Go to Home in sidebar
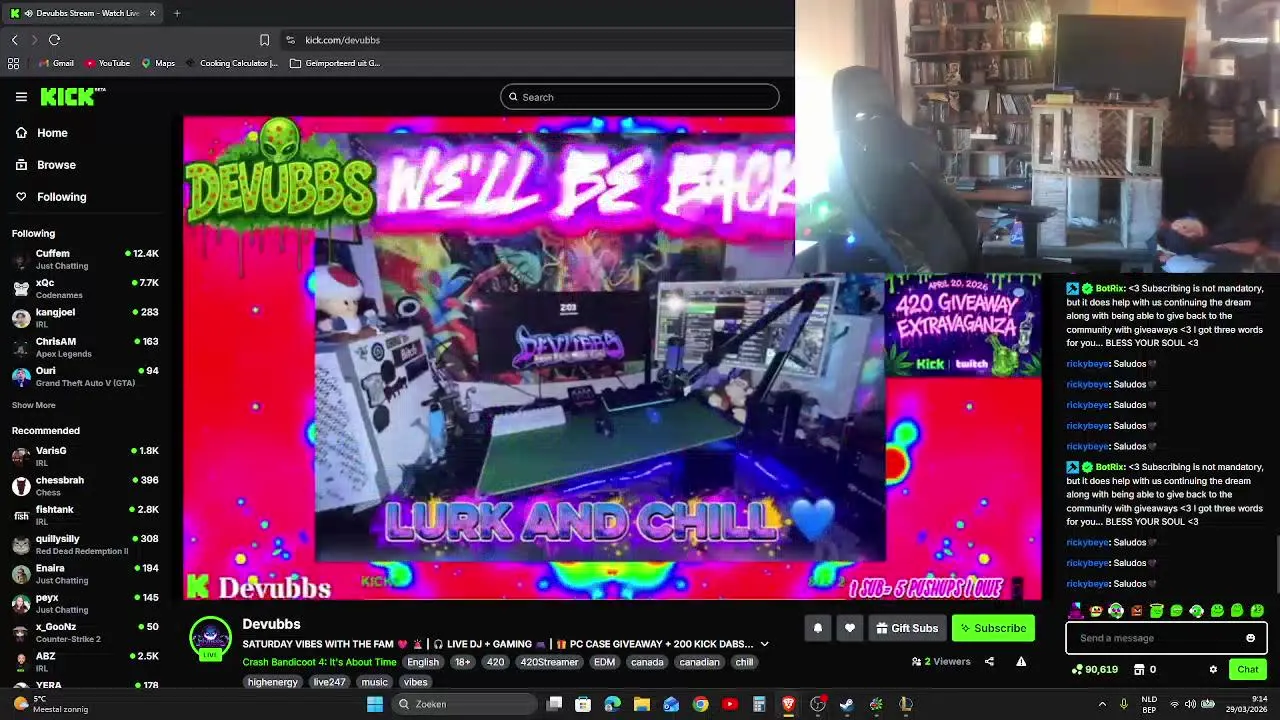The width and height of the screenshot is (1280, 720). 52,133
